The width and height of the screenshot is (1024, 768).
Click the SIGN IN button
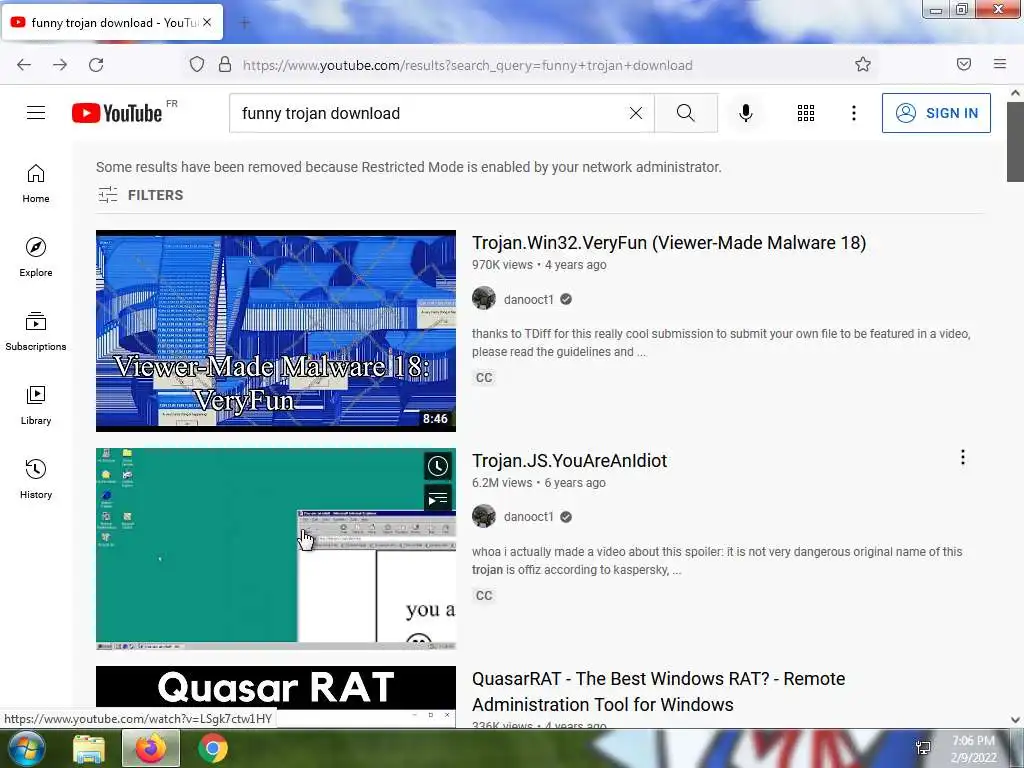tap(936, 113)
